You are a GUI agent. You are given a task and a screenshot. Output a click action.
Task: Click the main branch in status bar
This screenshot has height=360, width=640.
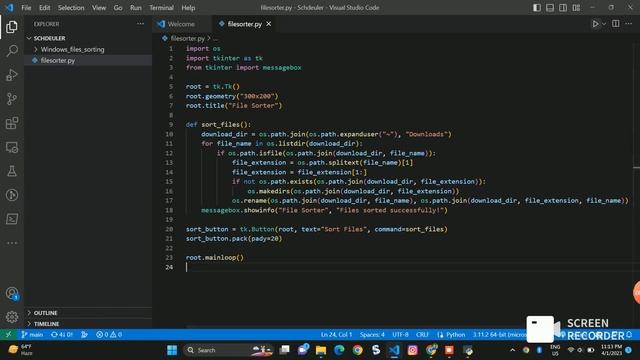point(32,335)
